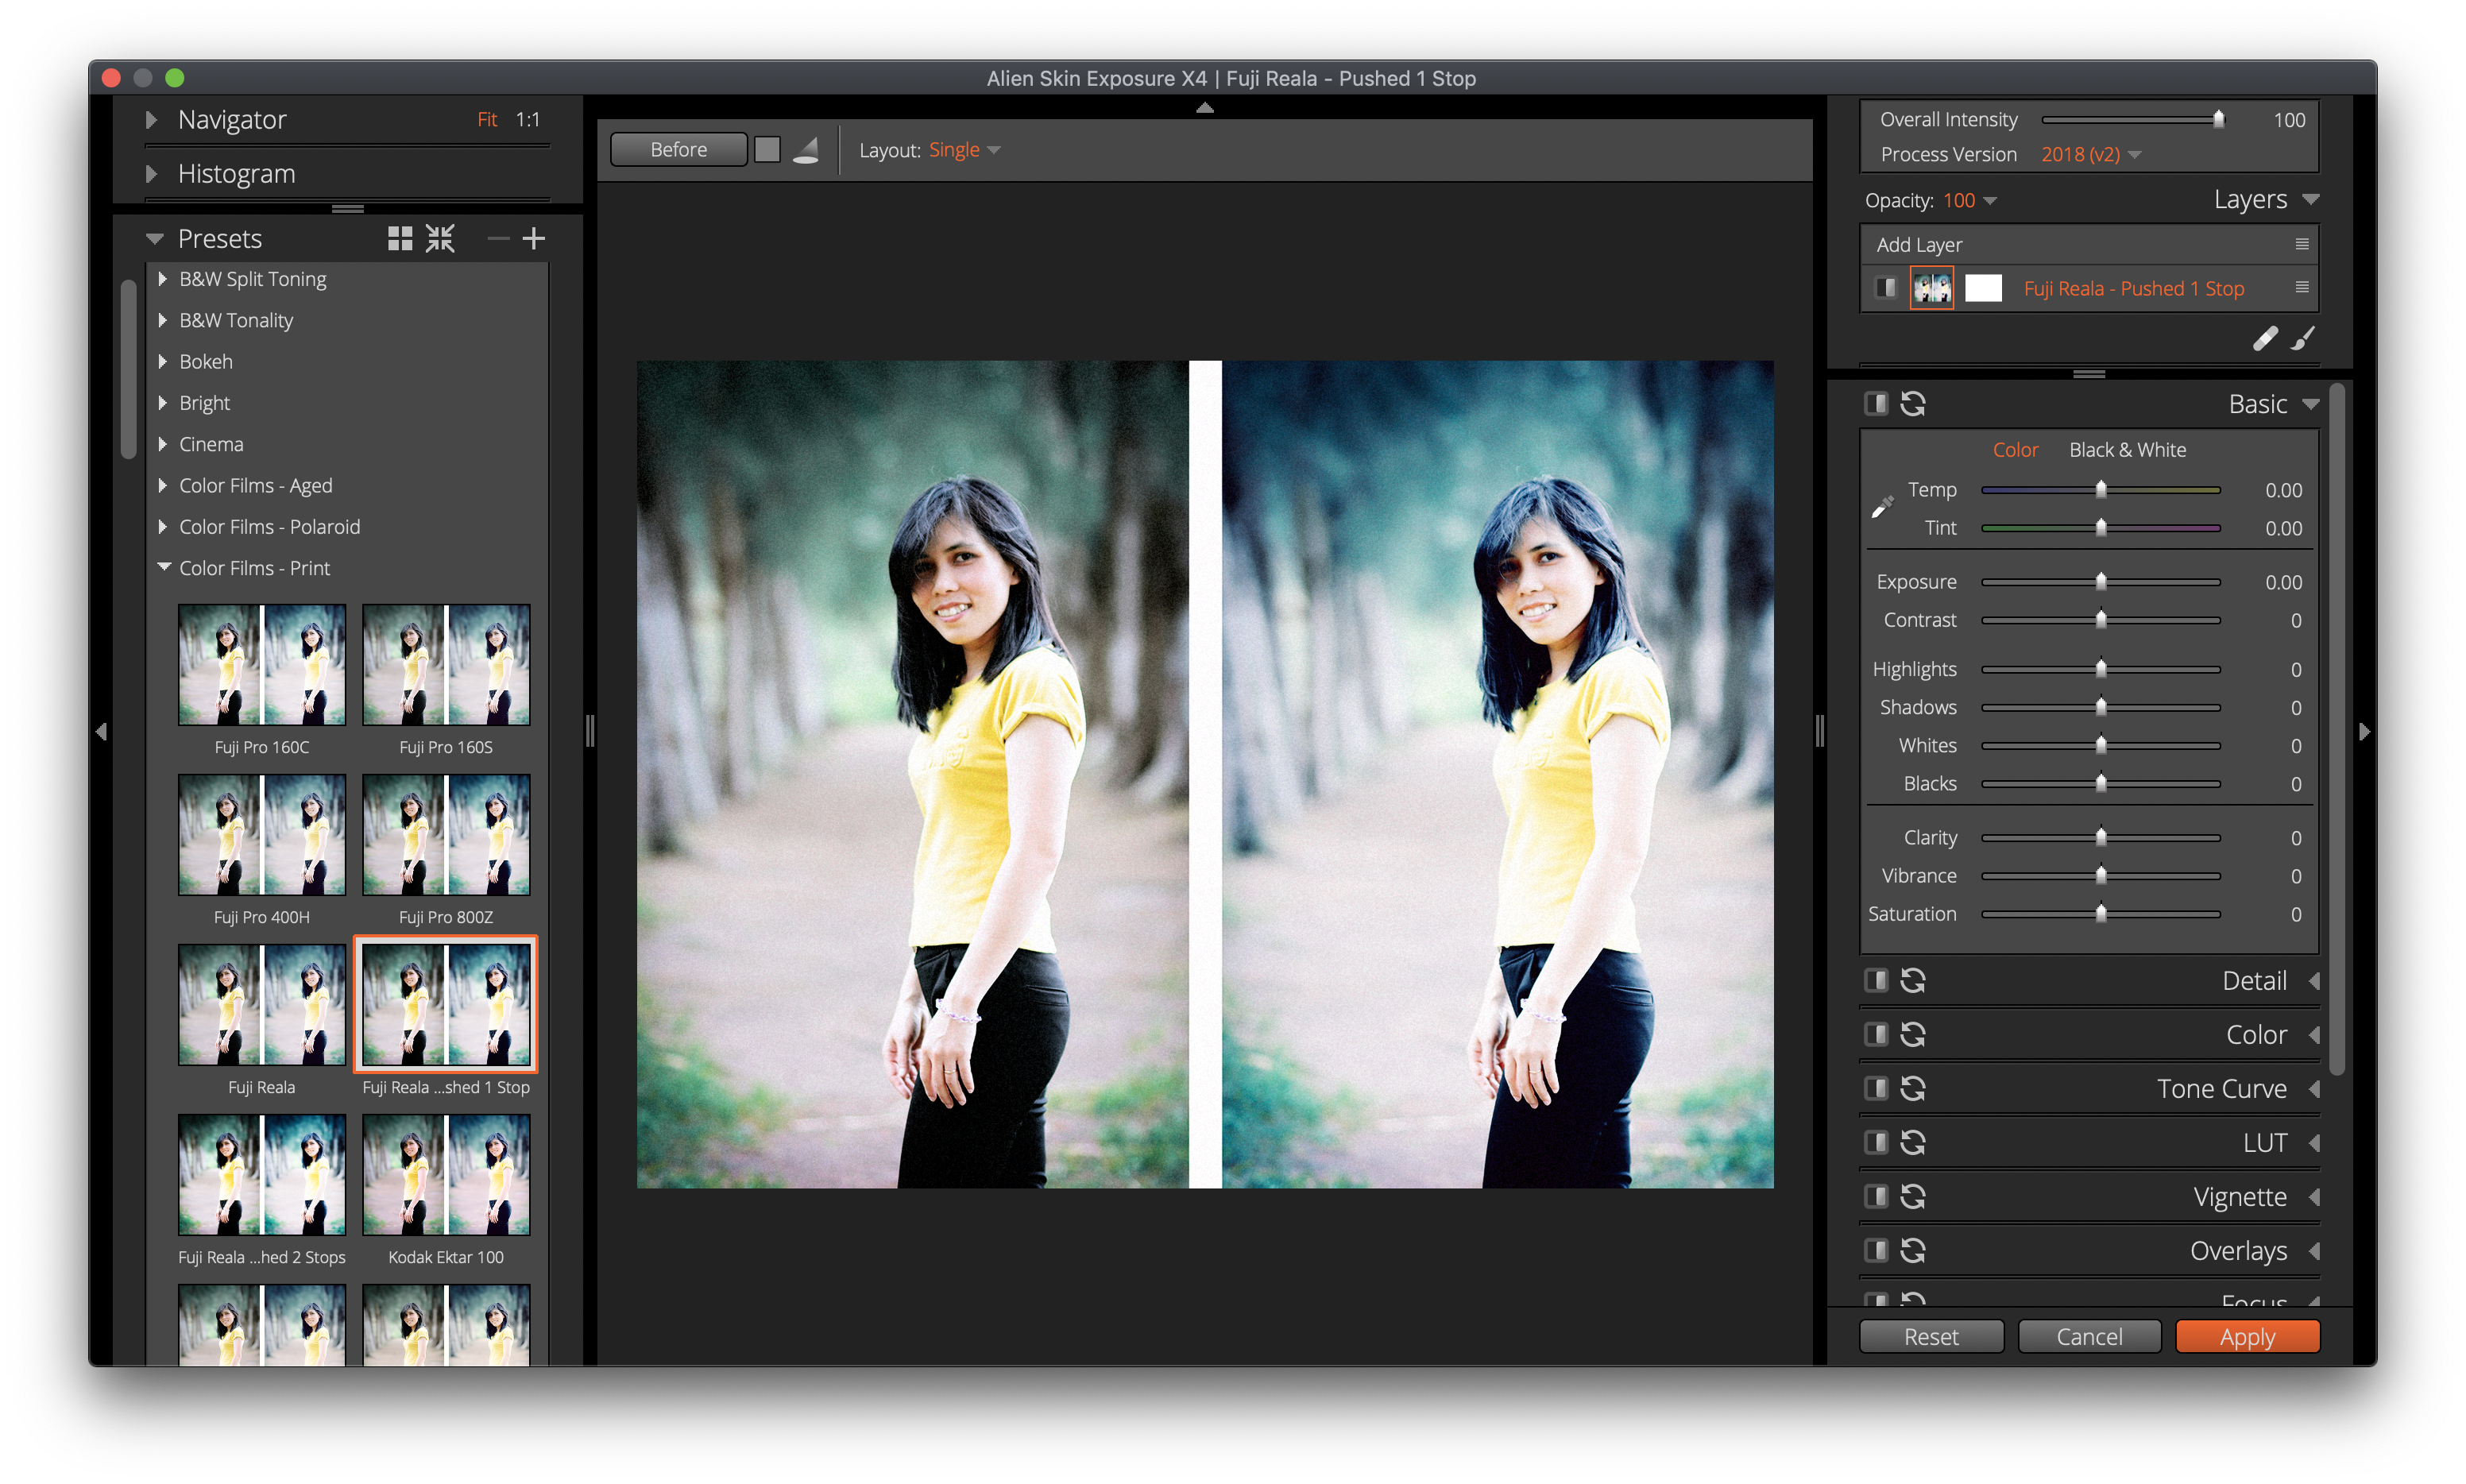
Task: Toggle split preview for the Fuji Reala layer
Action: tap(1886, 288)
